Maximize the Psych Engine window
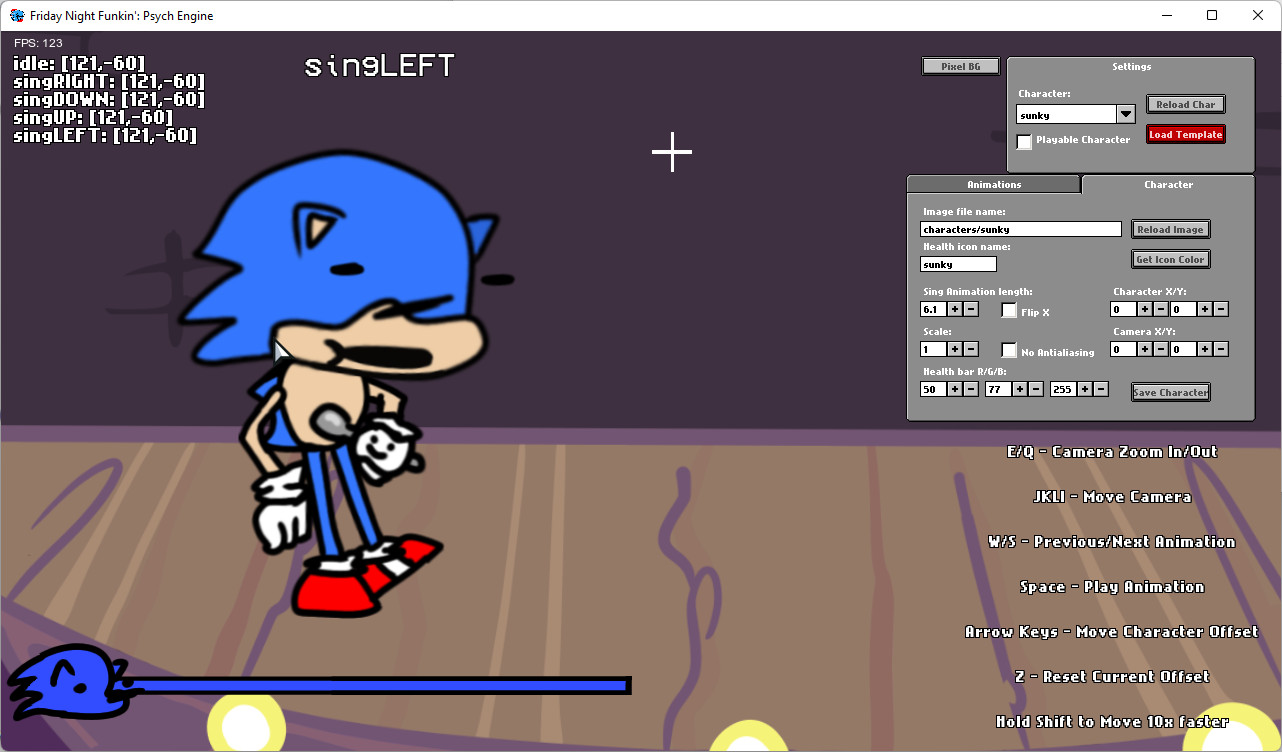 pyautogui.click(x=1212, y=15)
